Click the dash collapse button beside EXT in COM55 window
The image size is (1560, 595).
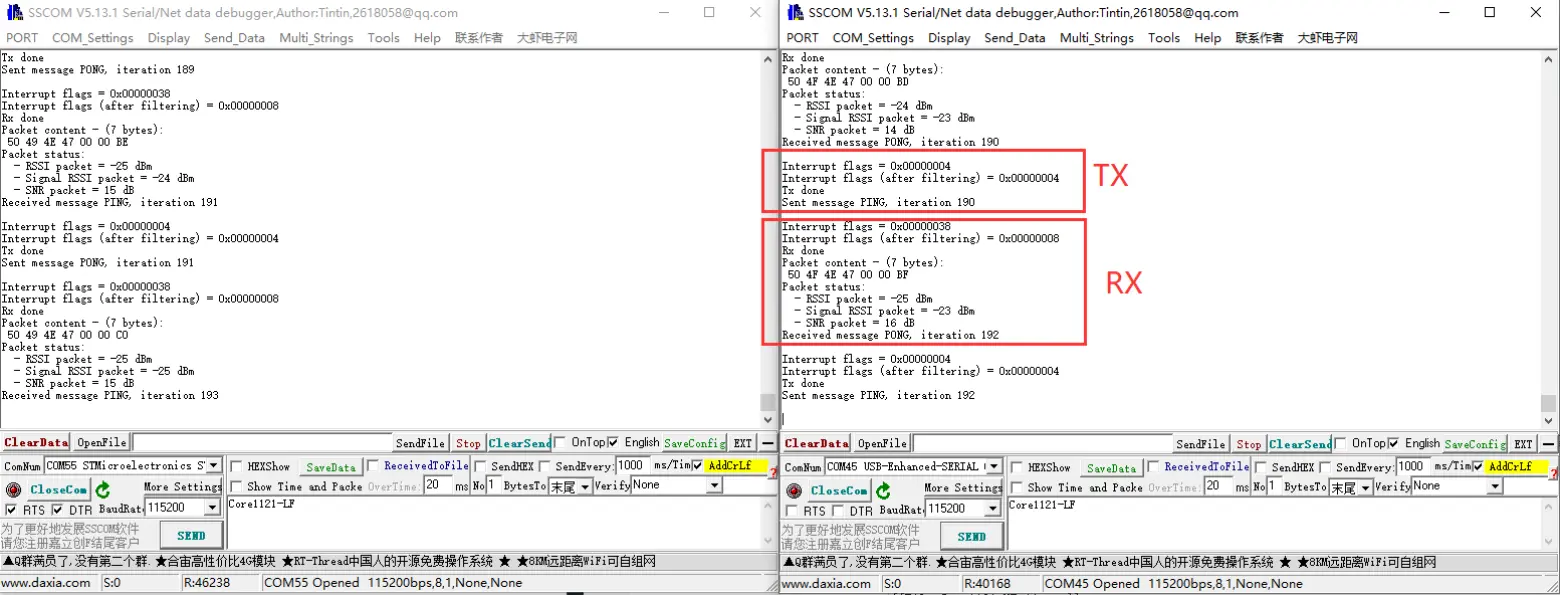pyautogui.click(x=768, y=443)
